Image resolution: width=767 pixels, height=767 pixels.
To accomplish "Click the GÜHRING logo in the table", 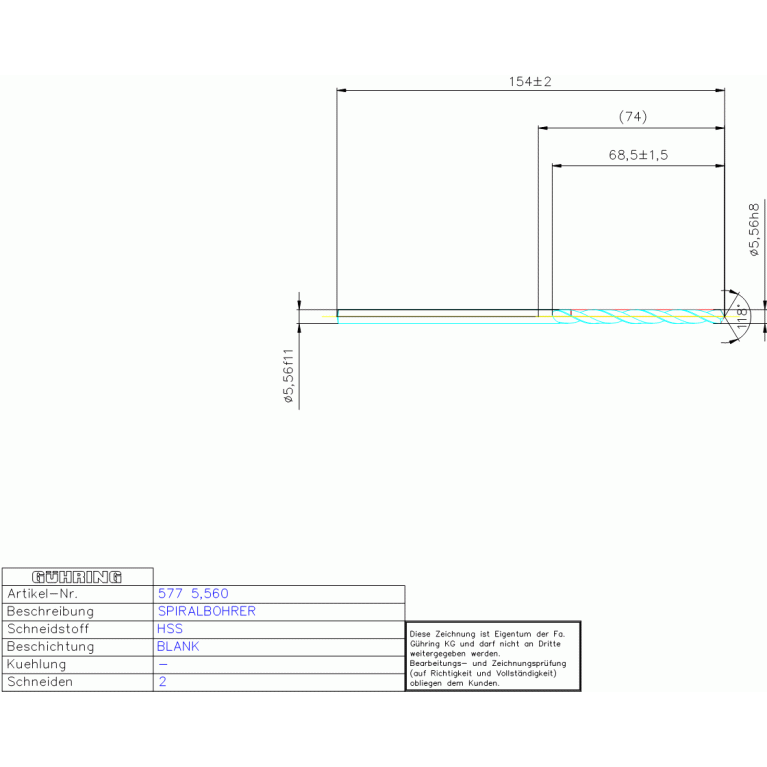I will point(77,577).
